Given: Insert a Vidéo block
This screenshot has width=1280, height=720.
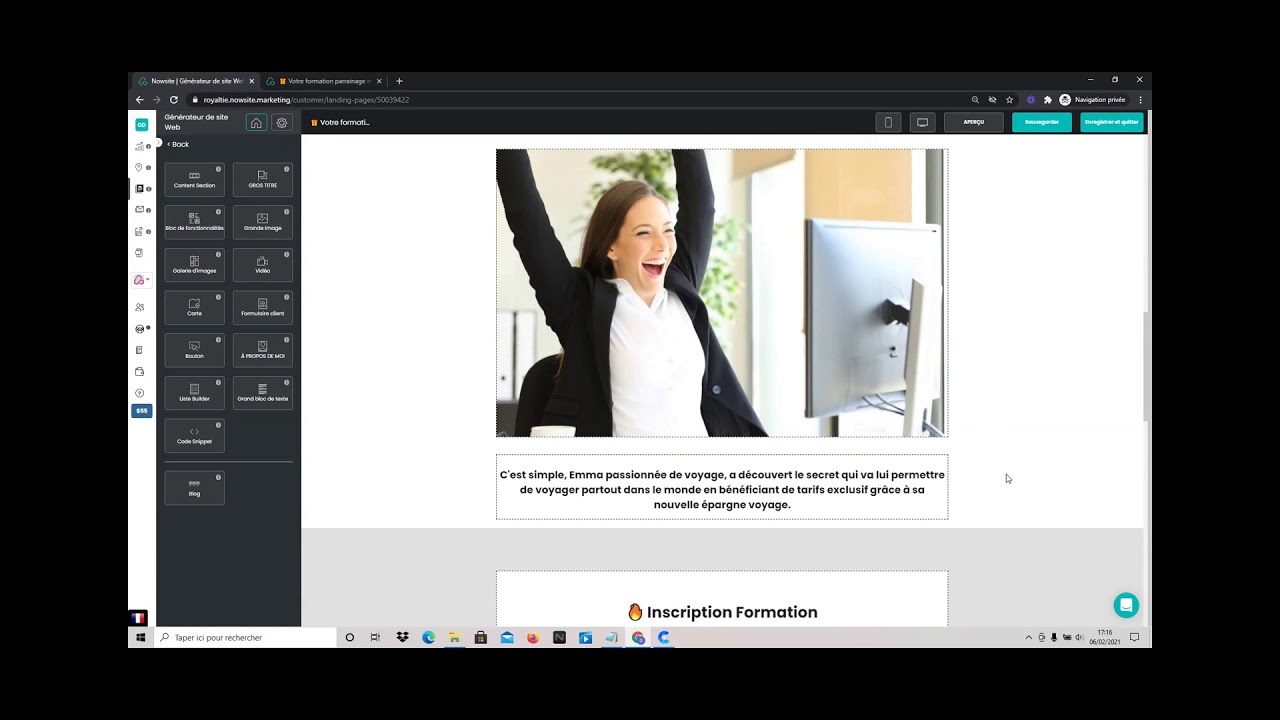Looking at the screenshot, I should [x=263, y=265].
